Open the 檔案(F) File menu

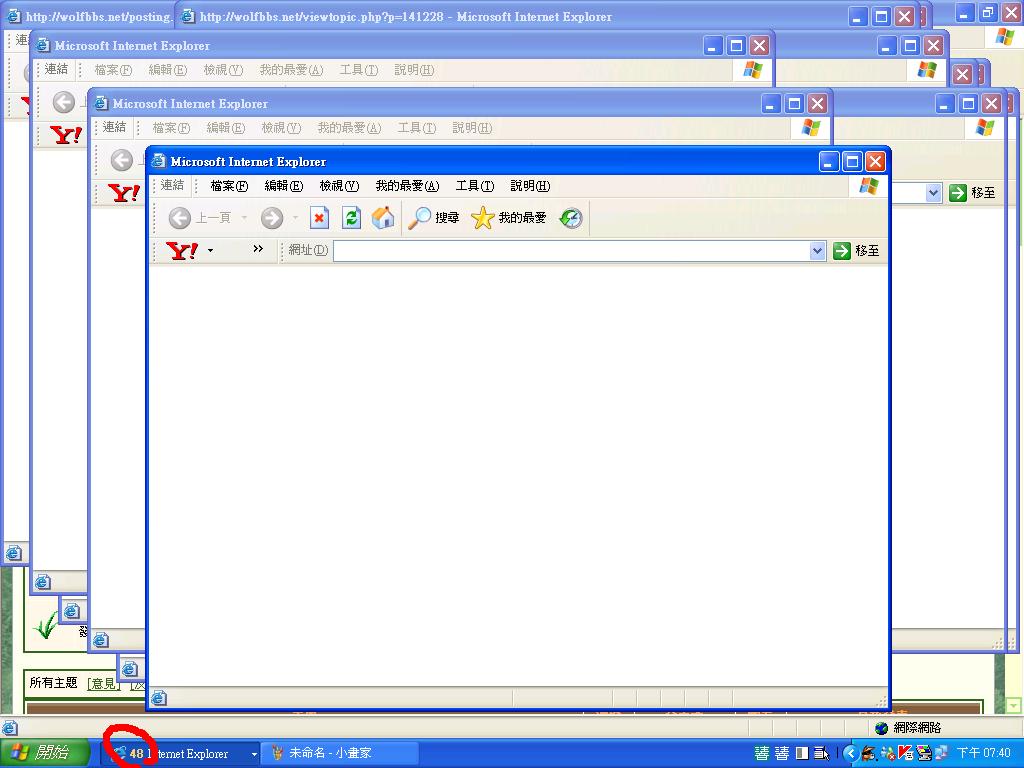click(229, 186)
